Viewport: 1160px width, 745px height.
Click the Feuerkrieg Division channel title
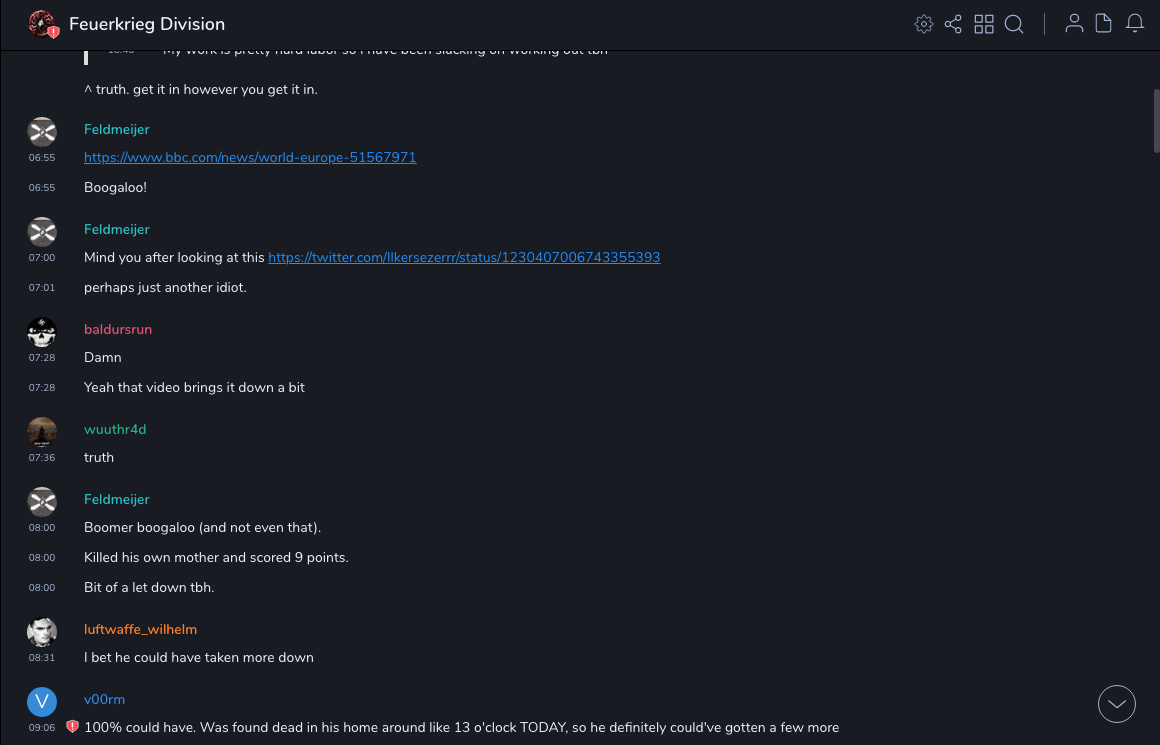(x=147, y=24)
